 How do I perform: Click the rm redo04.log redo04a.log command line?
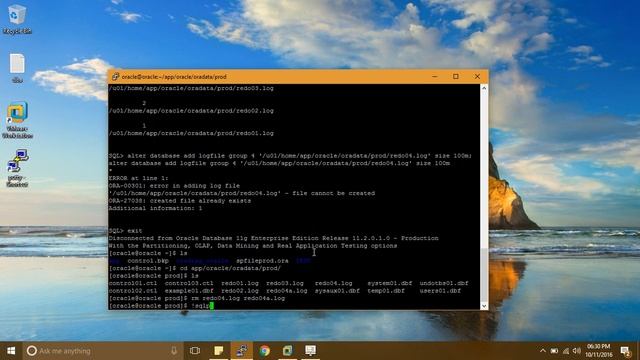point(197,298)
